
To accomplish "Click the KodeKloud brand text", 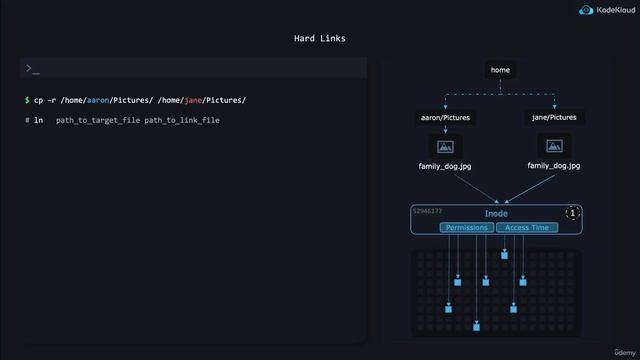I will click(x=616, y=10).
